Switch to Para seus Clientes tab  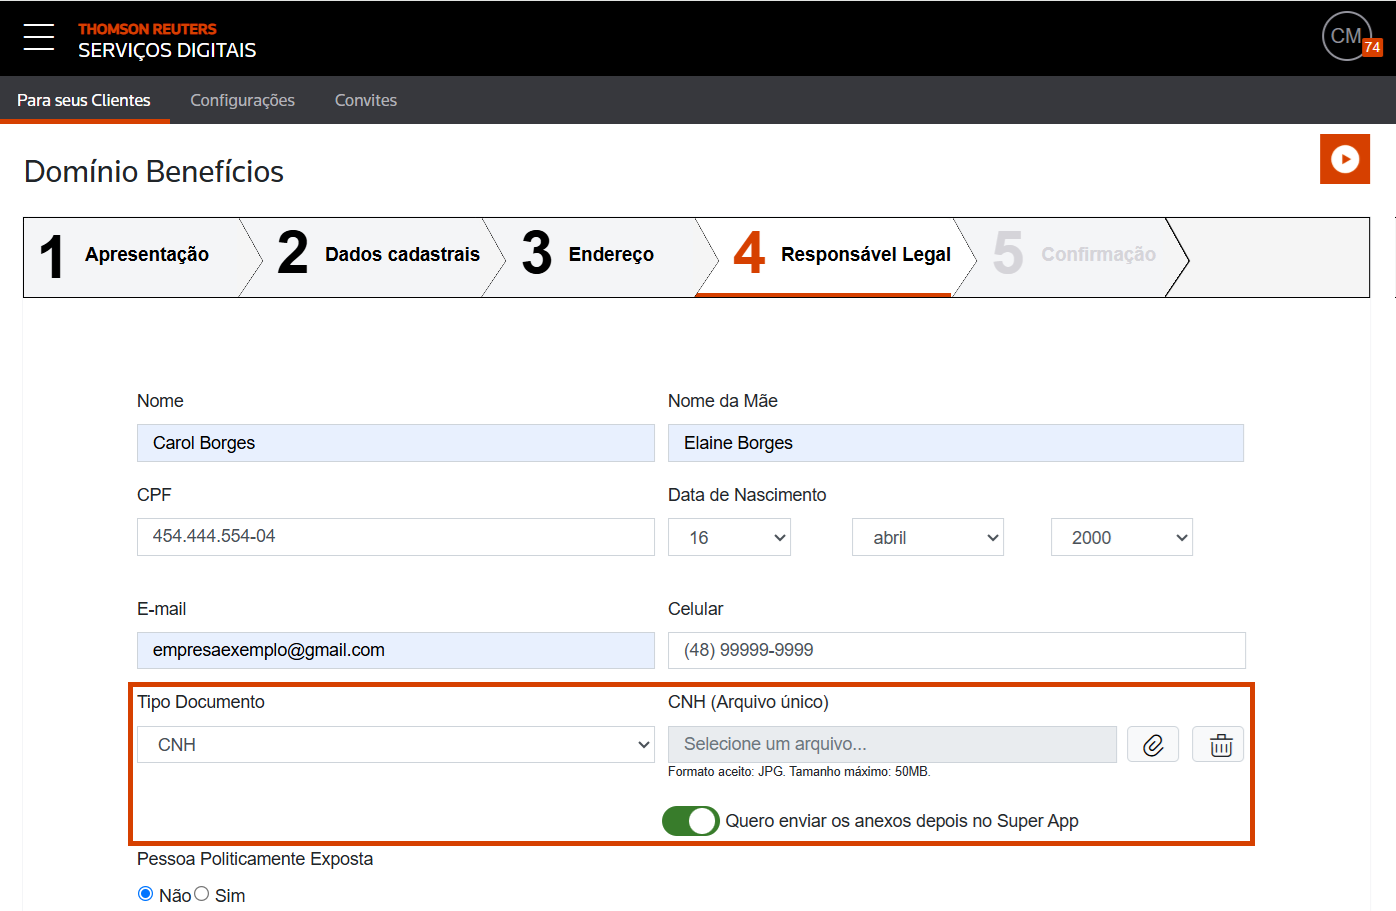click(x=84, y=100)
